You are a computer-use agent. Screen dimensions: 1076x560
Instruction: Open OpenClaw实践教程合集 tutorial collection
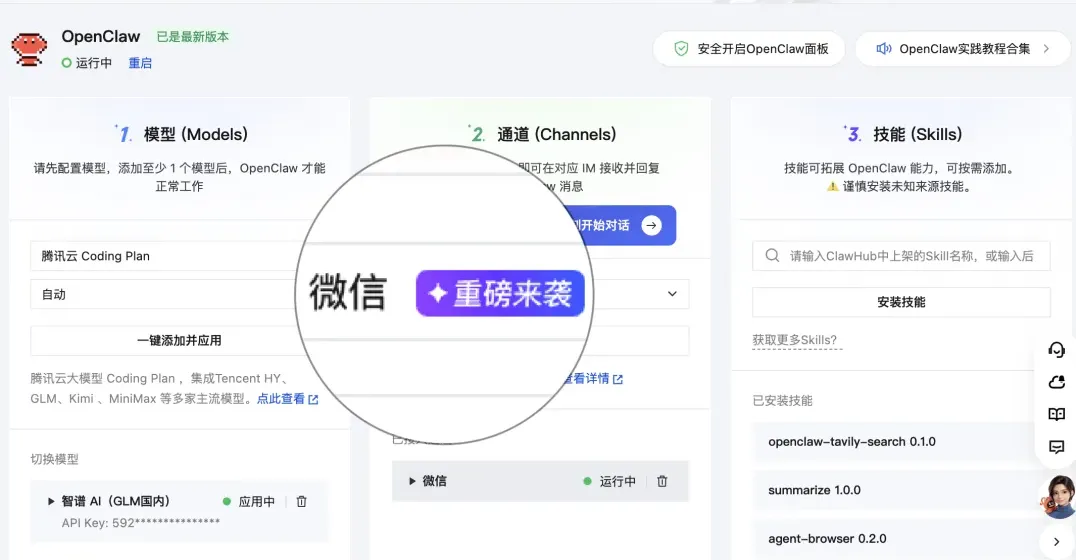pyautogui.click(x=962, y=49)
